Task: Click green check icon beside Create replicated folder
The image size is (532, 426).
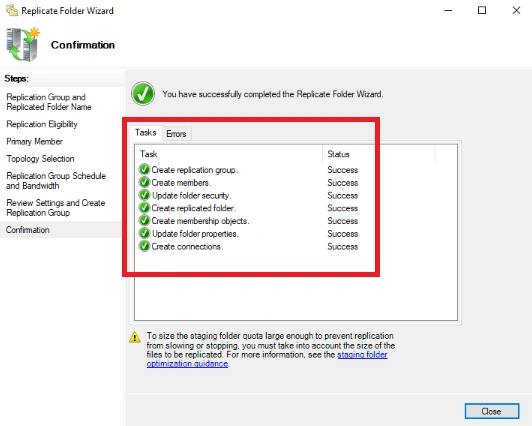Action: point(144,208)
